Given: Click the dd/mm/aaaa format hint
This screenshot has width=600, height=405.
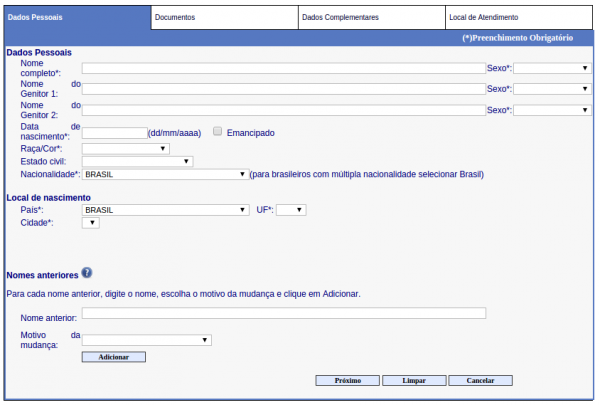Looking at the screenshot, I should 174,133.
